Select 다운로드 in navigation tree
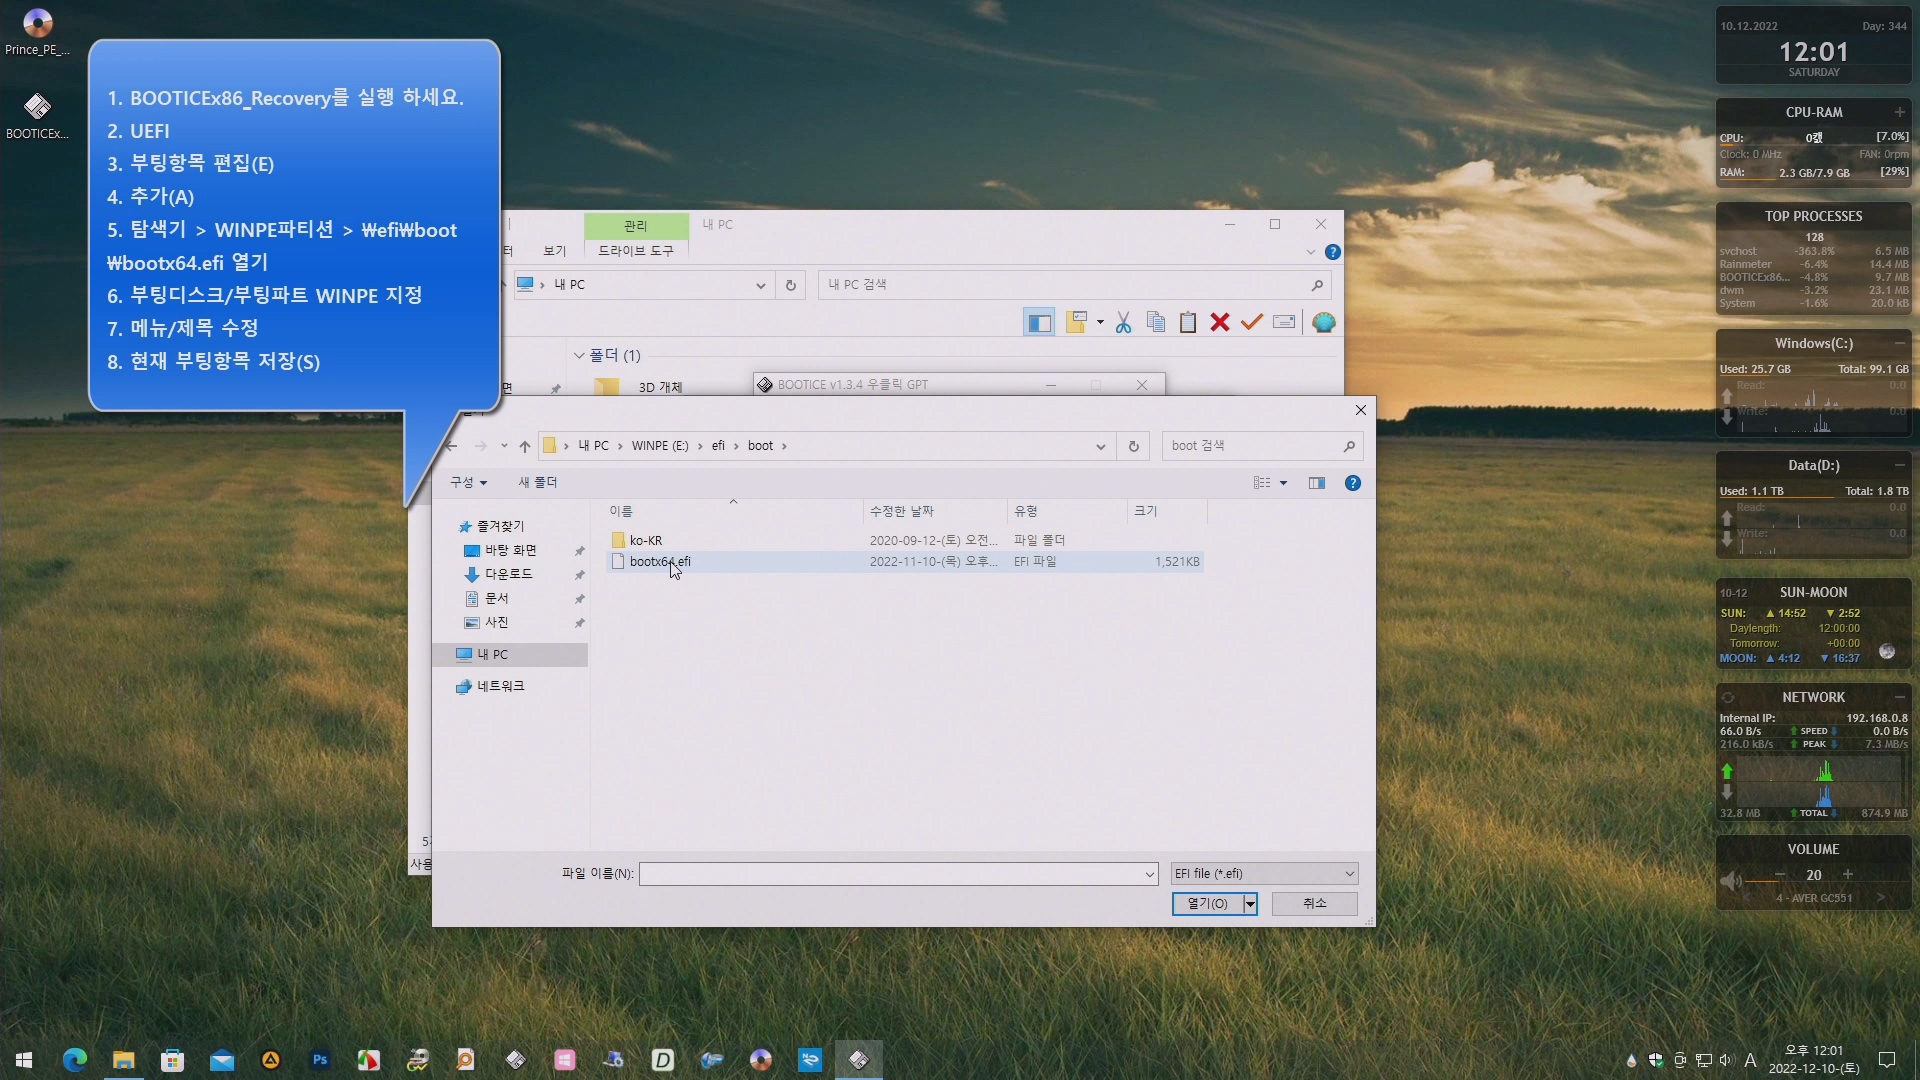 point(508,574)
